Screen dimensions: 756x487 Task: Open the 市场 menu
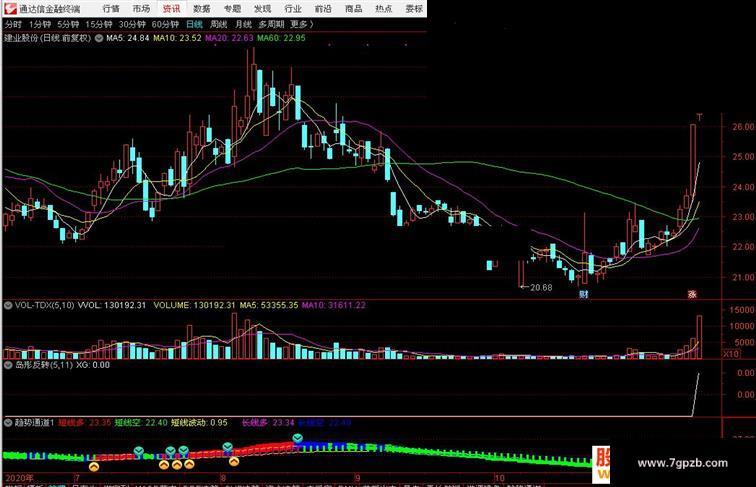pyautogui.click(x=141, y=9)
